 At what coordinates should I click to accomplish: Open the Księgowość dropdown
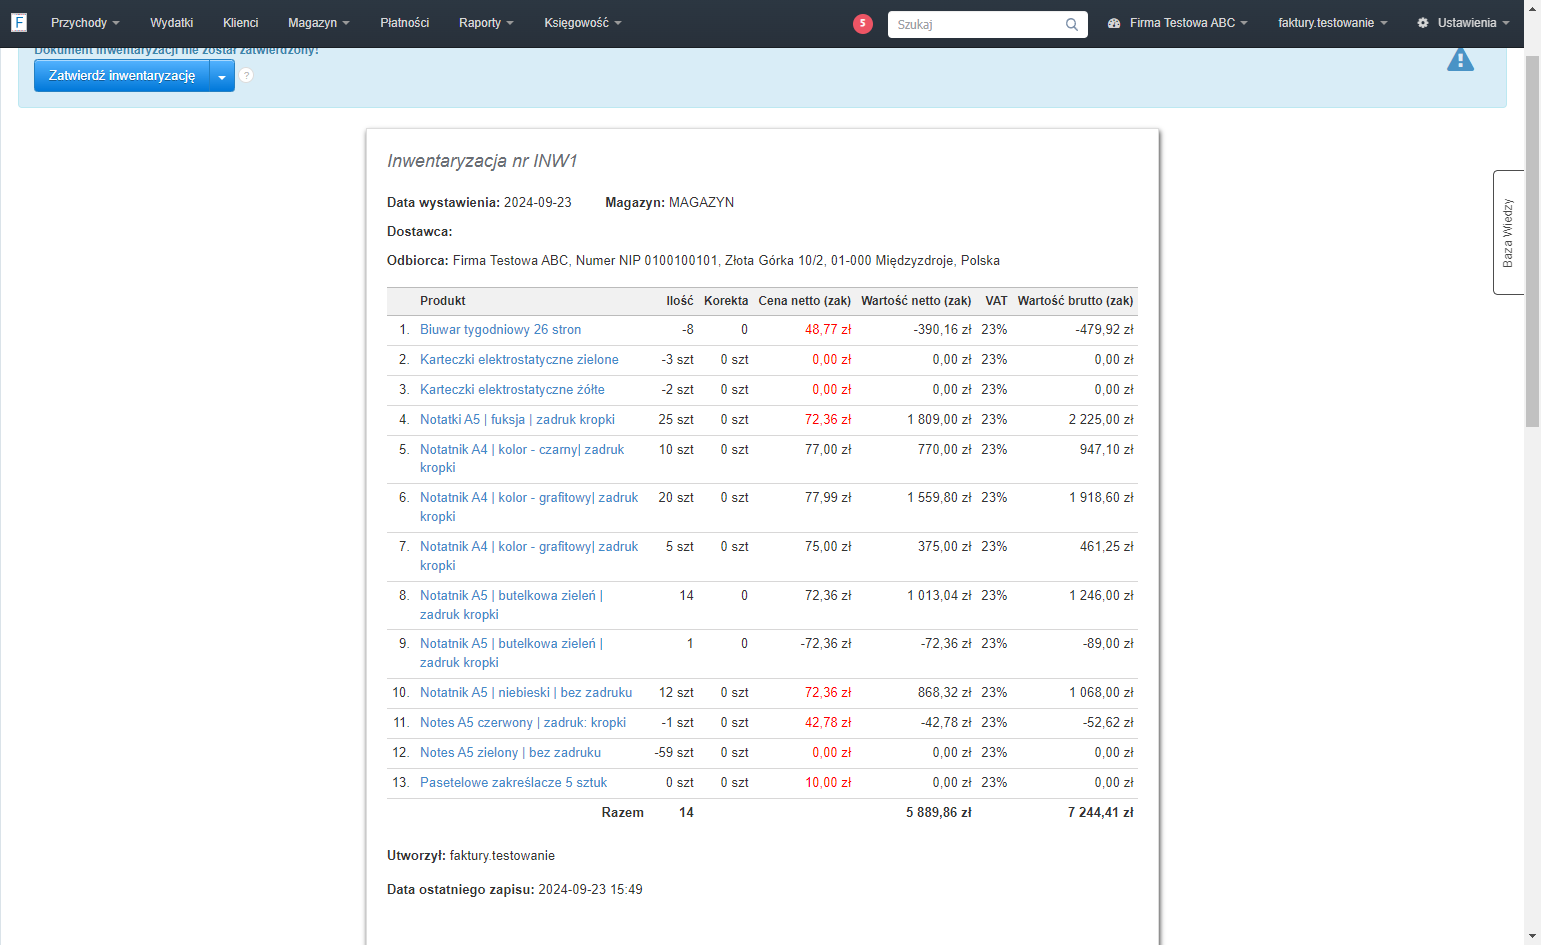tap(583, 23)
